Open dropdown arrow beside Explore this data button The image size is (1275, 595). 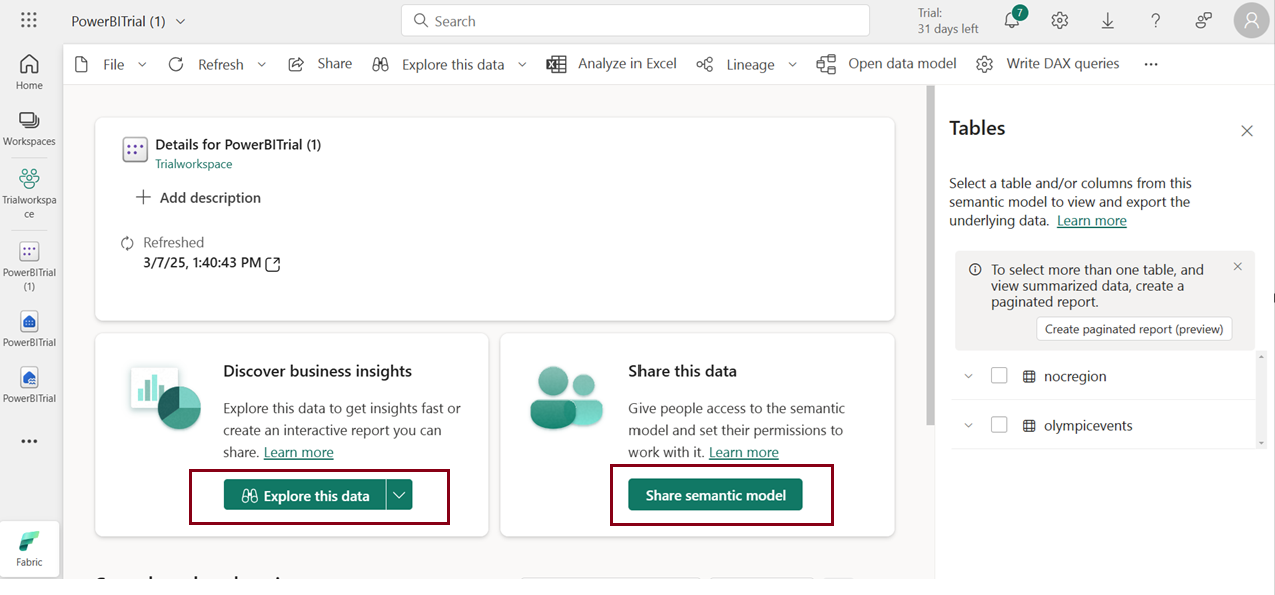[399, 495]
